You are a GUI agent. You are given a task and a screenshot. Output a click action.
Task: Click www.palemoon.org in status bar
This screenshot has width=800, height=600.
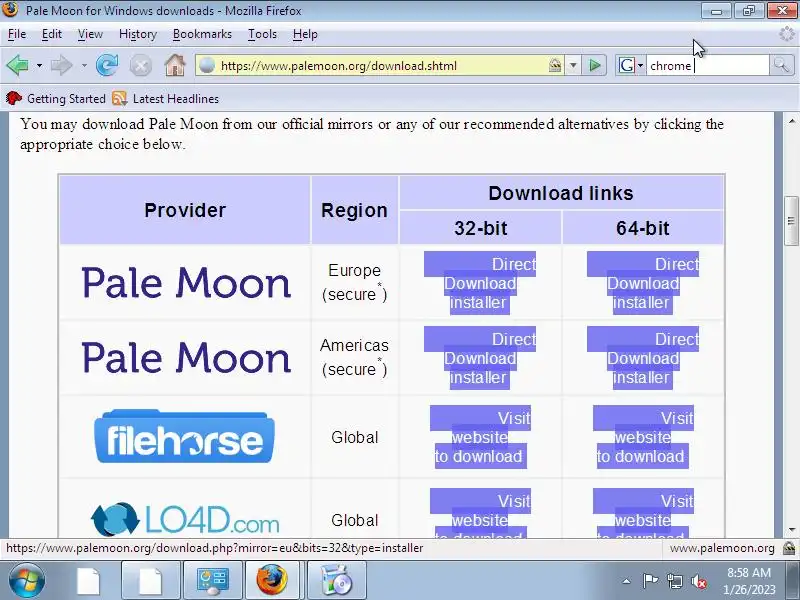point(722,548)
